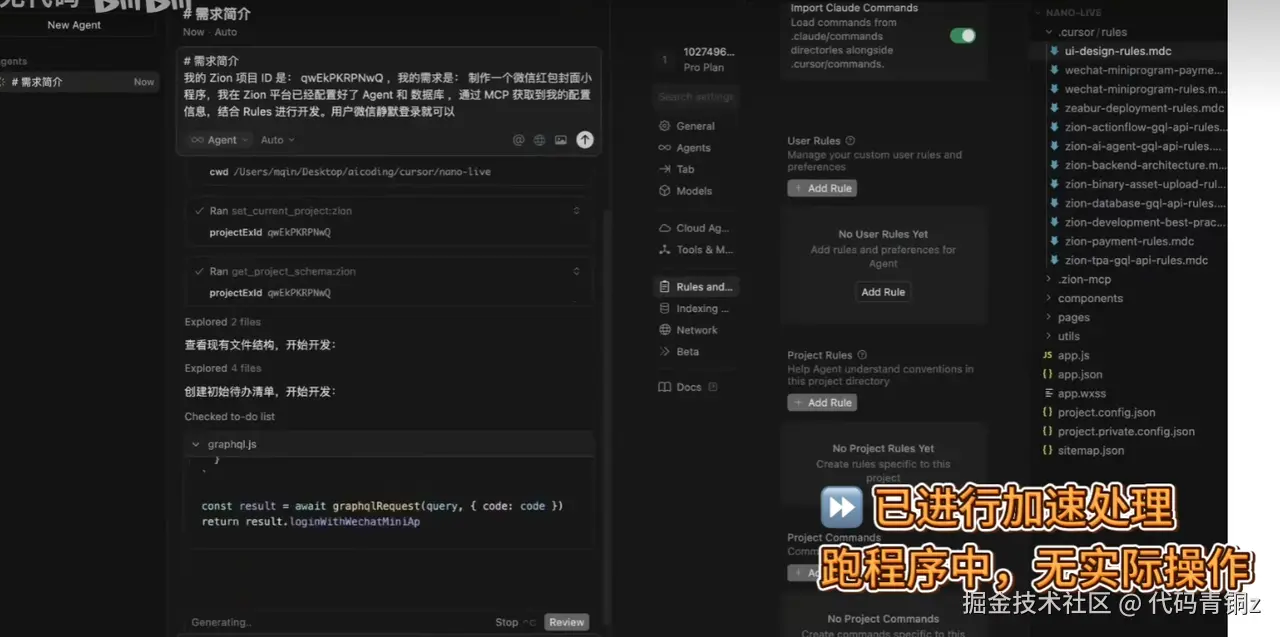This screenshot has height=637, width=1280.
Task: Click Add Rule in No User Rules Yet card
Action: pos(883,292)
